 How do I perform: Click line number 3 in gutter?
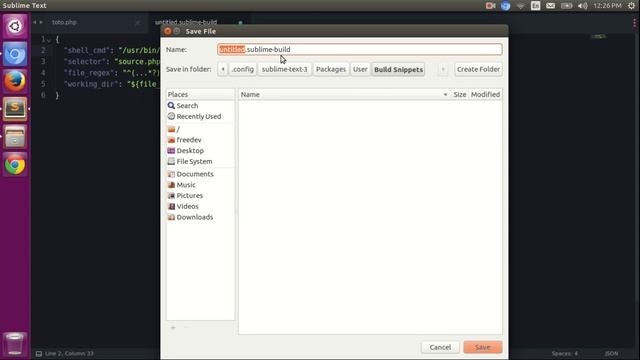point(43,62)
